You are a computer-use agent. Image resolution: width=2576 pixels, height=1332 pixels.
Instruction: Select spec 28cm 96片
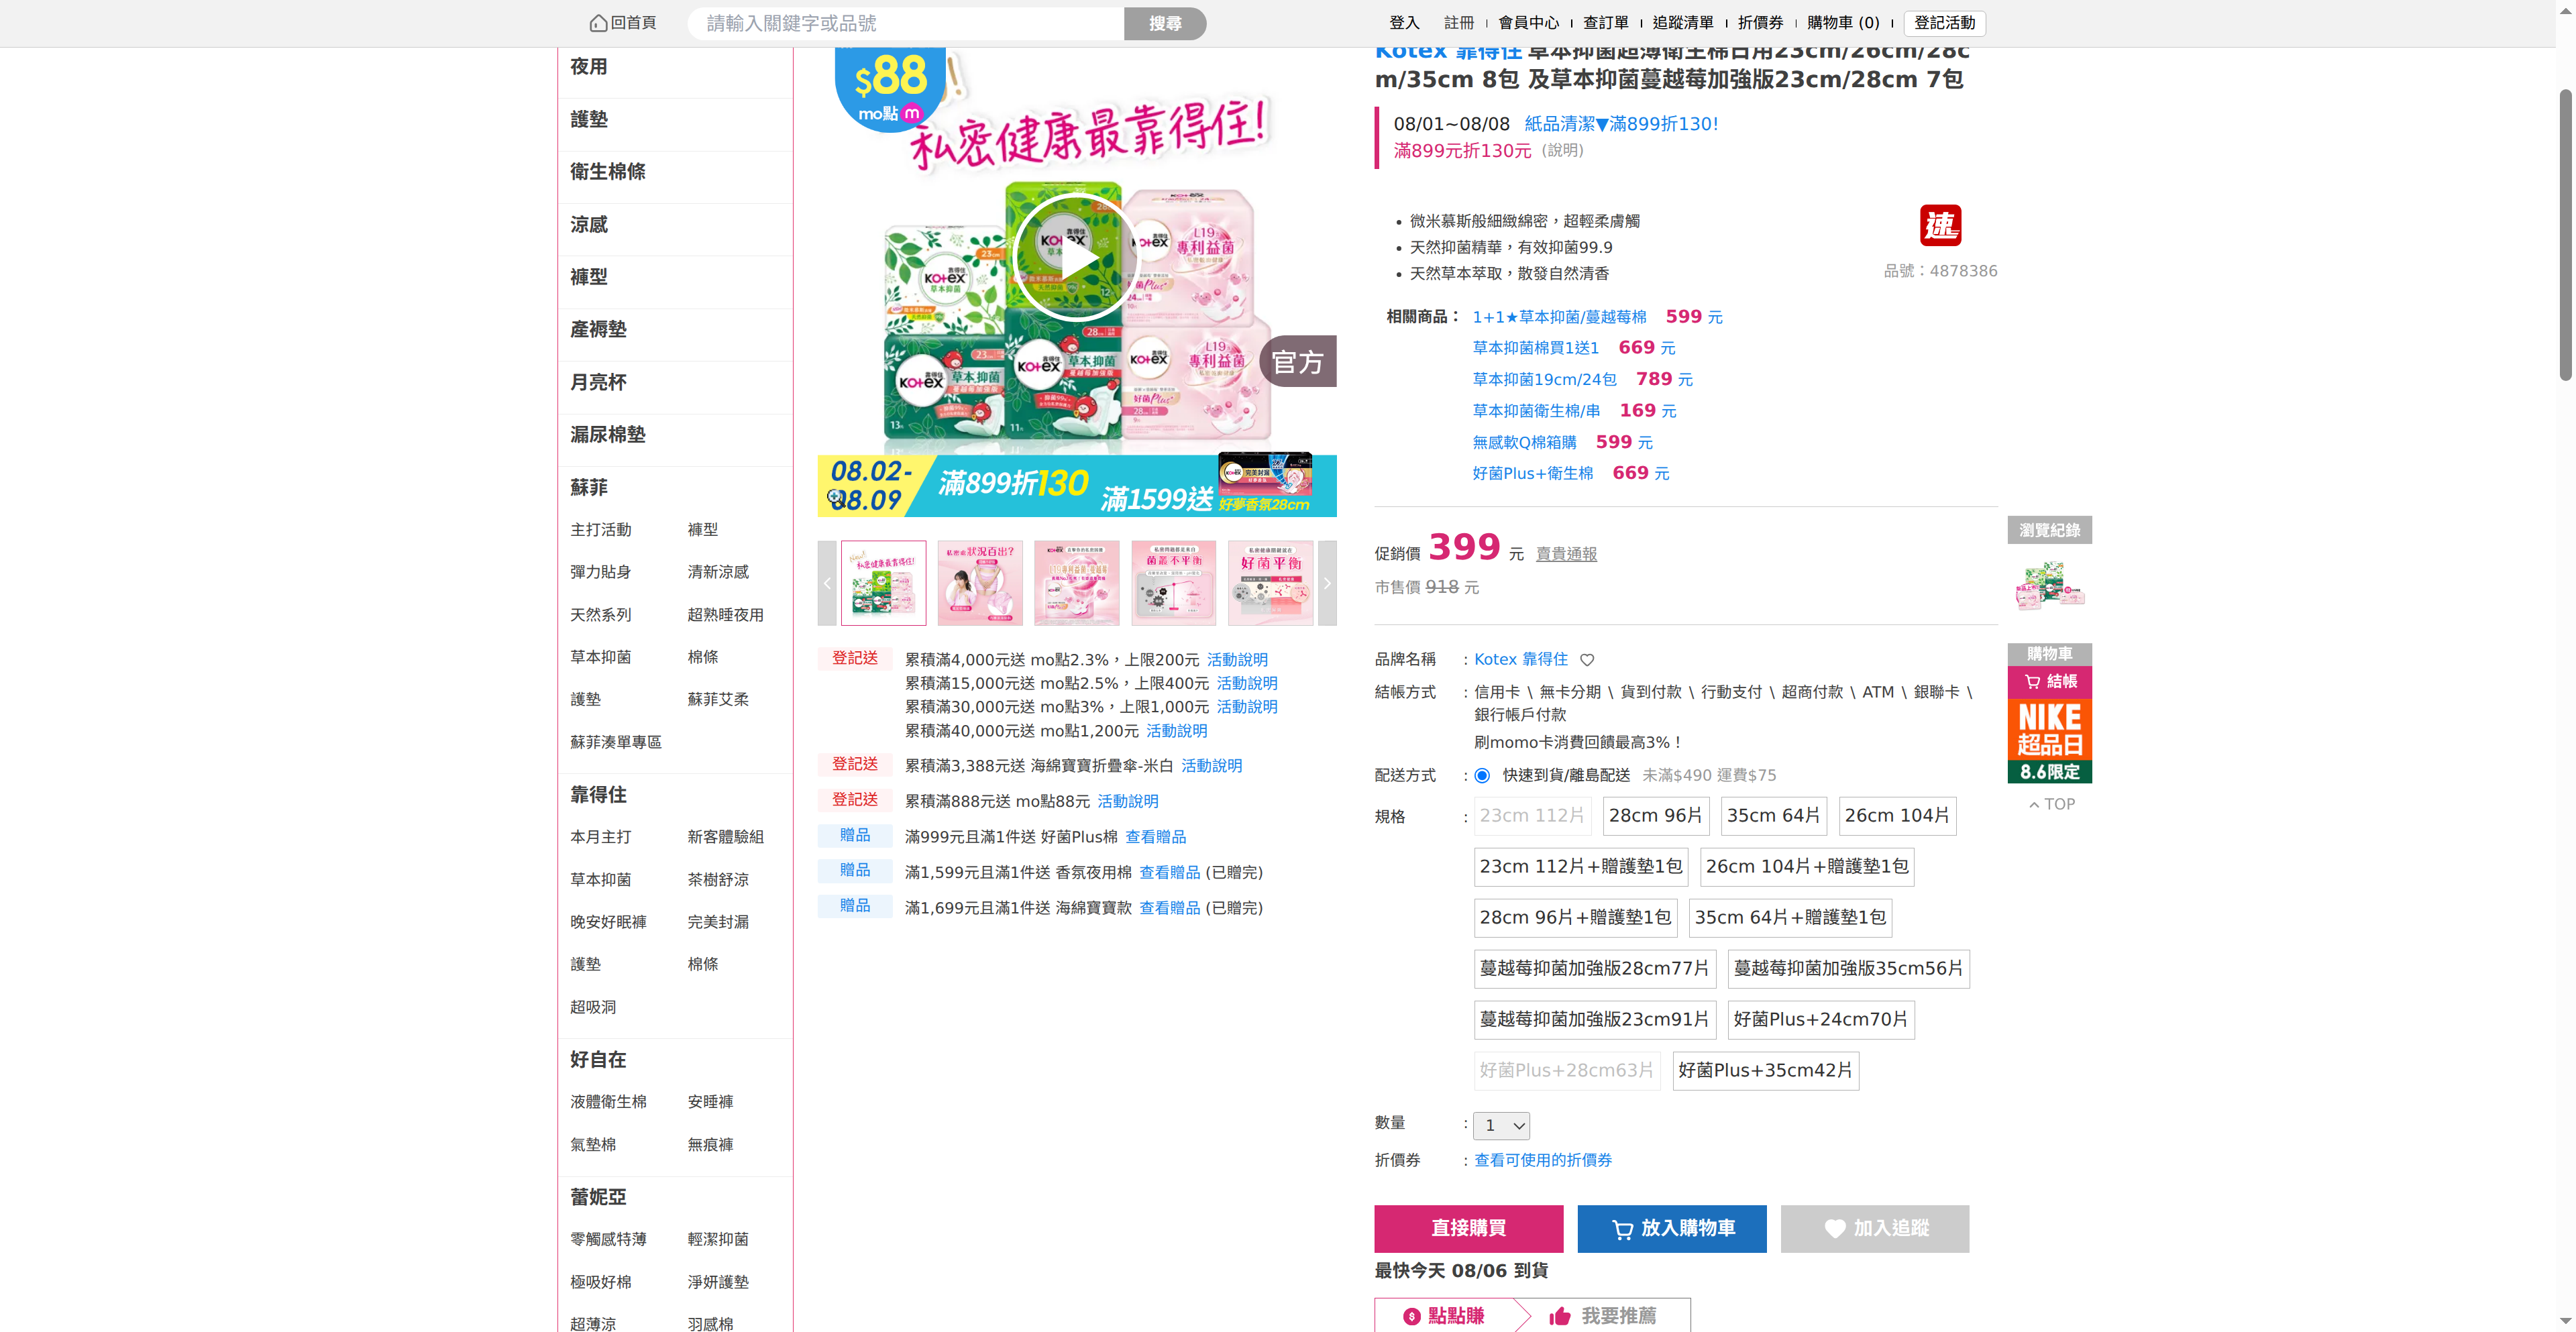[1656, 816]
